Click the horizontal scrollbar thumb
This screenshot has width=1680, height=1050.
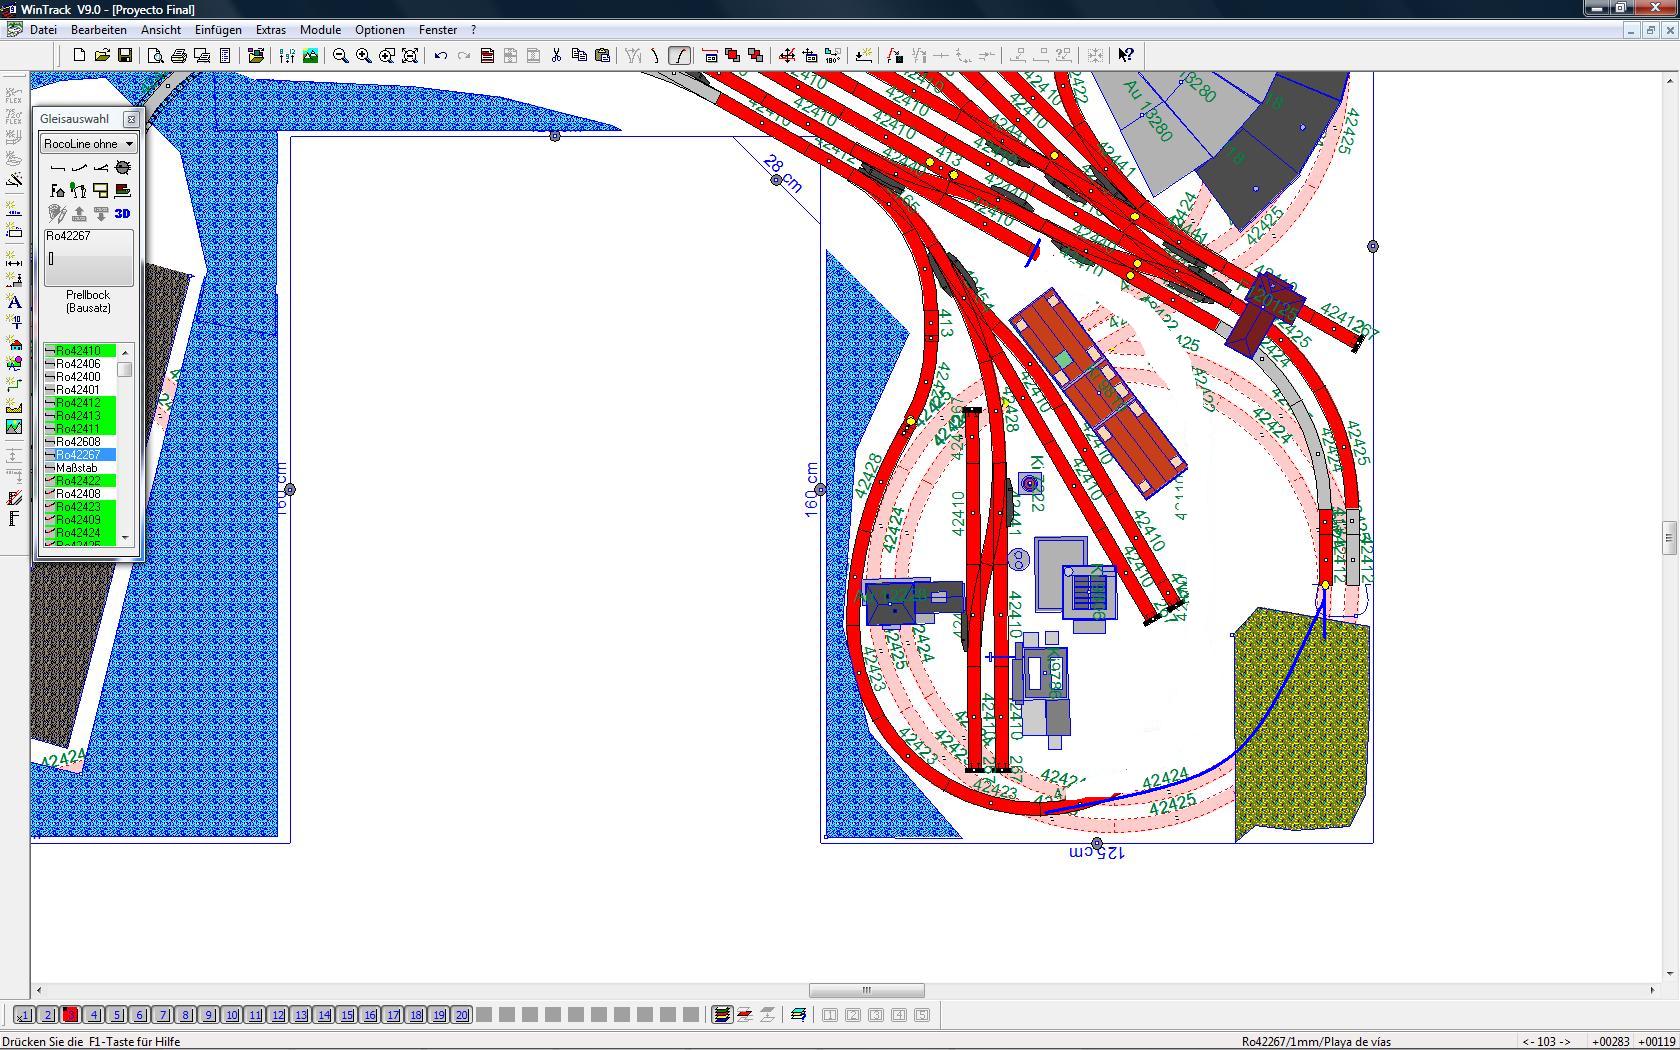(x=866, y=990)
